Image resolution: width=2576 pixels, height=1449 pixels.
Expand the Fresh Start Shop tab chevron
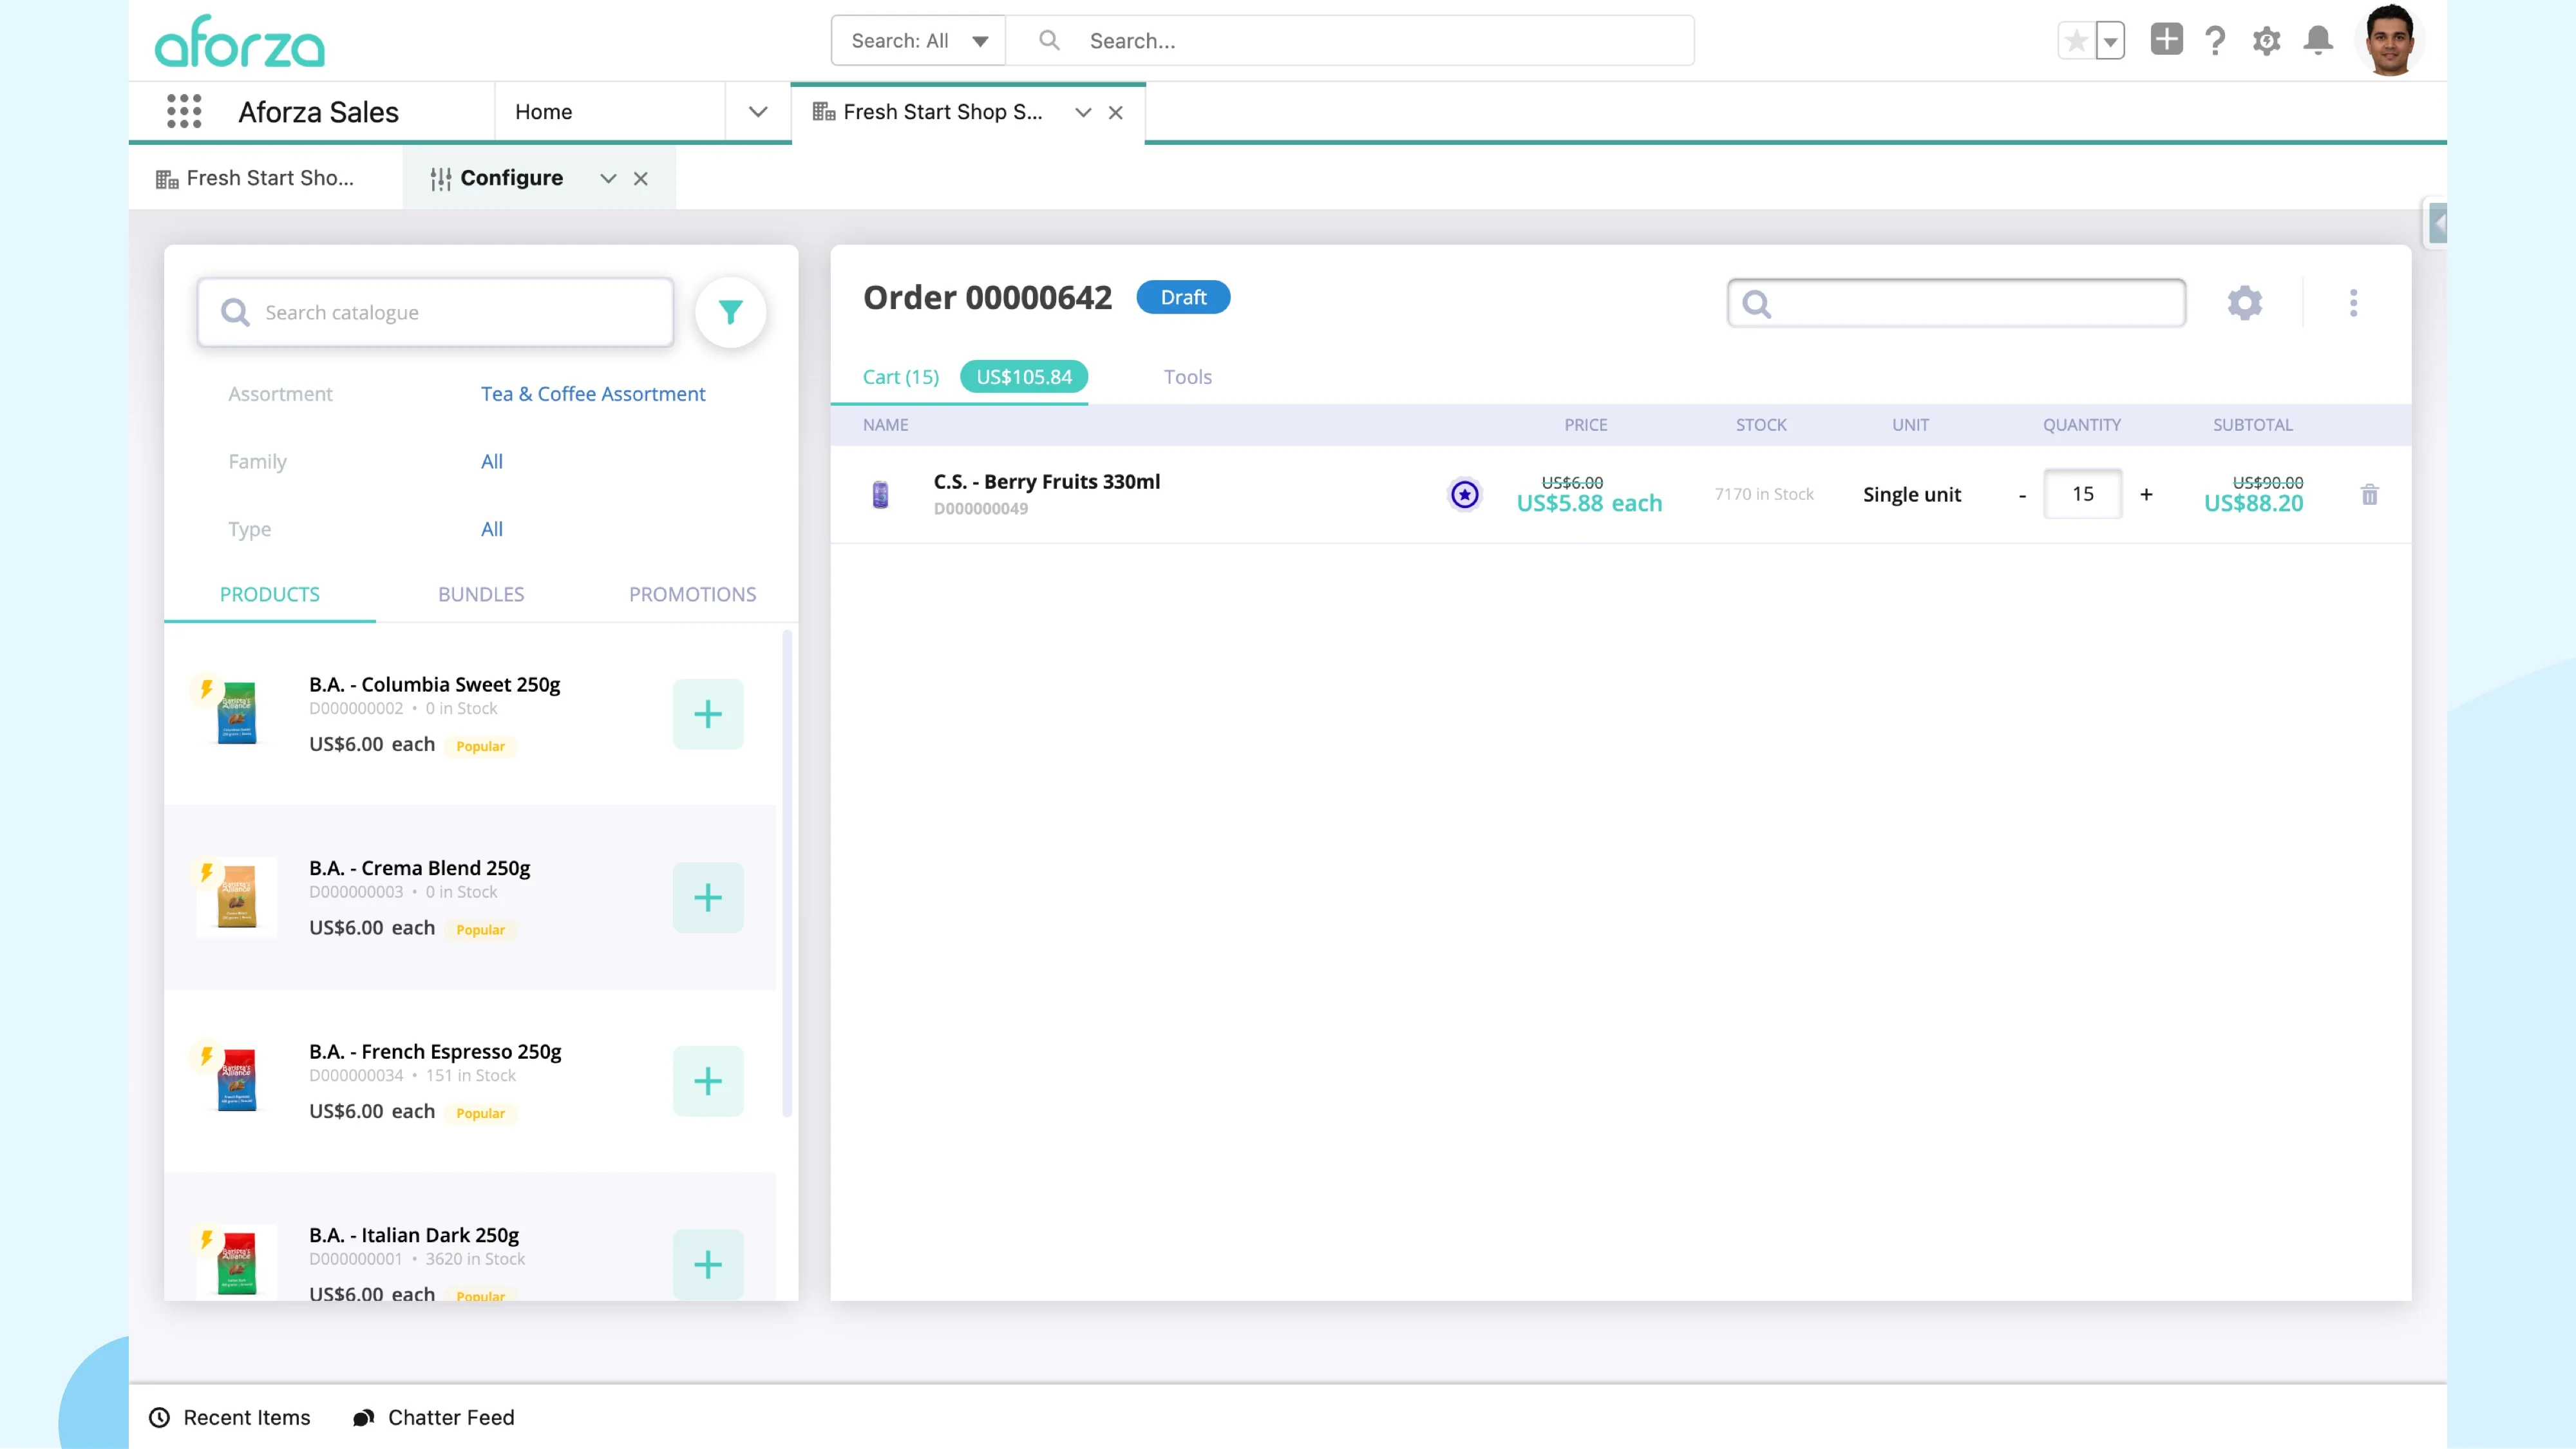pos(1083,113)
